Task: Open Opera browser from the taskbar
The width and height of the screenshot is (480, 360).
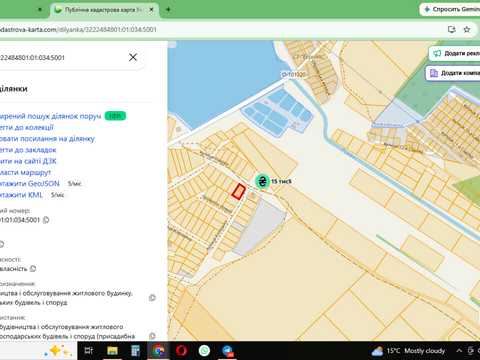Action: tap(181, 350)
